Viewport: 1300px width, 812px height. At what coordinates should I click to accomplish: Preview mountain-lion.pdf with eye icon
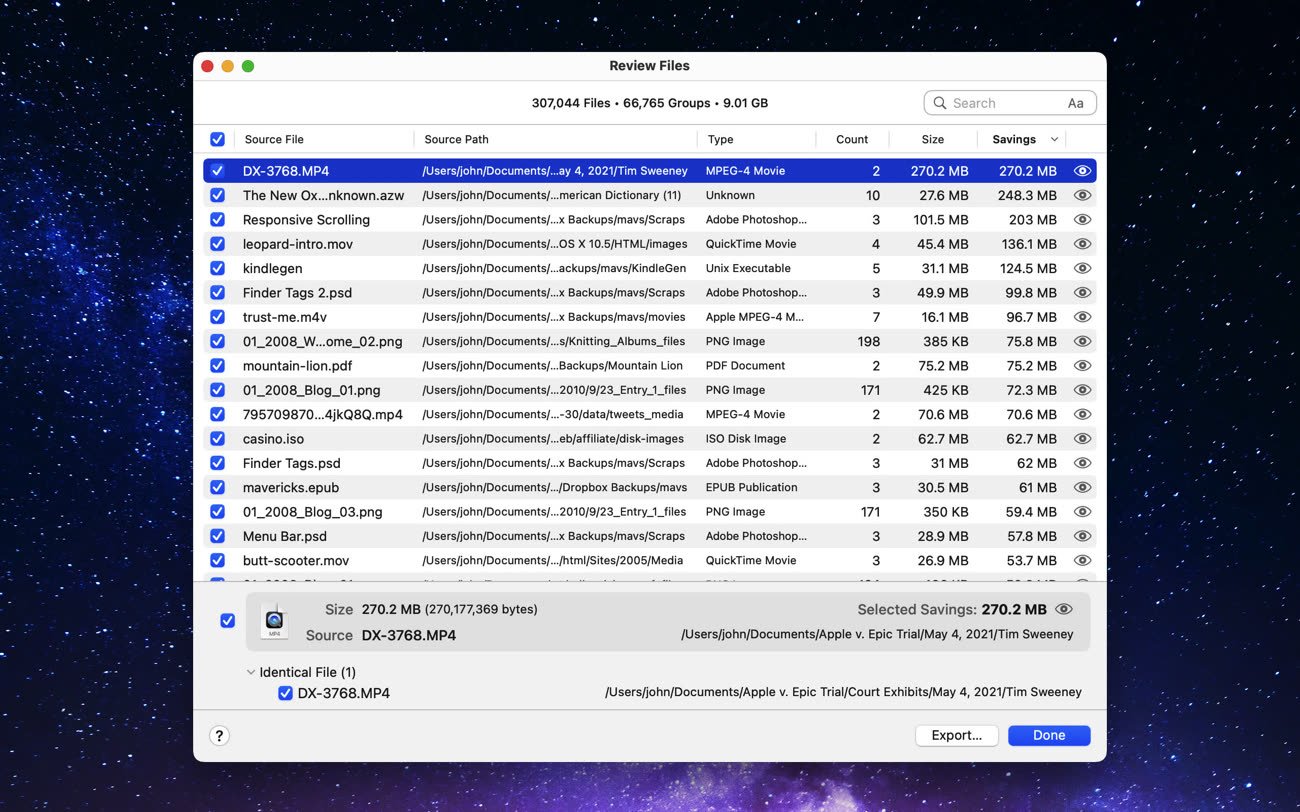[x=1081, y=366]
